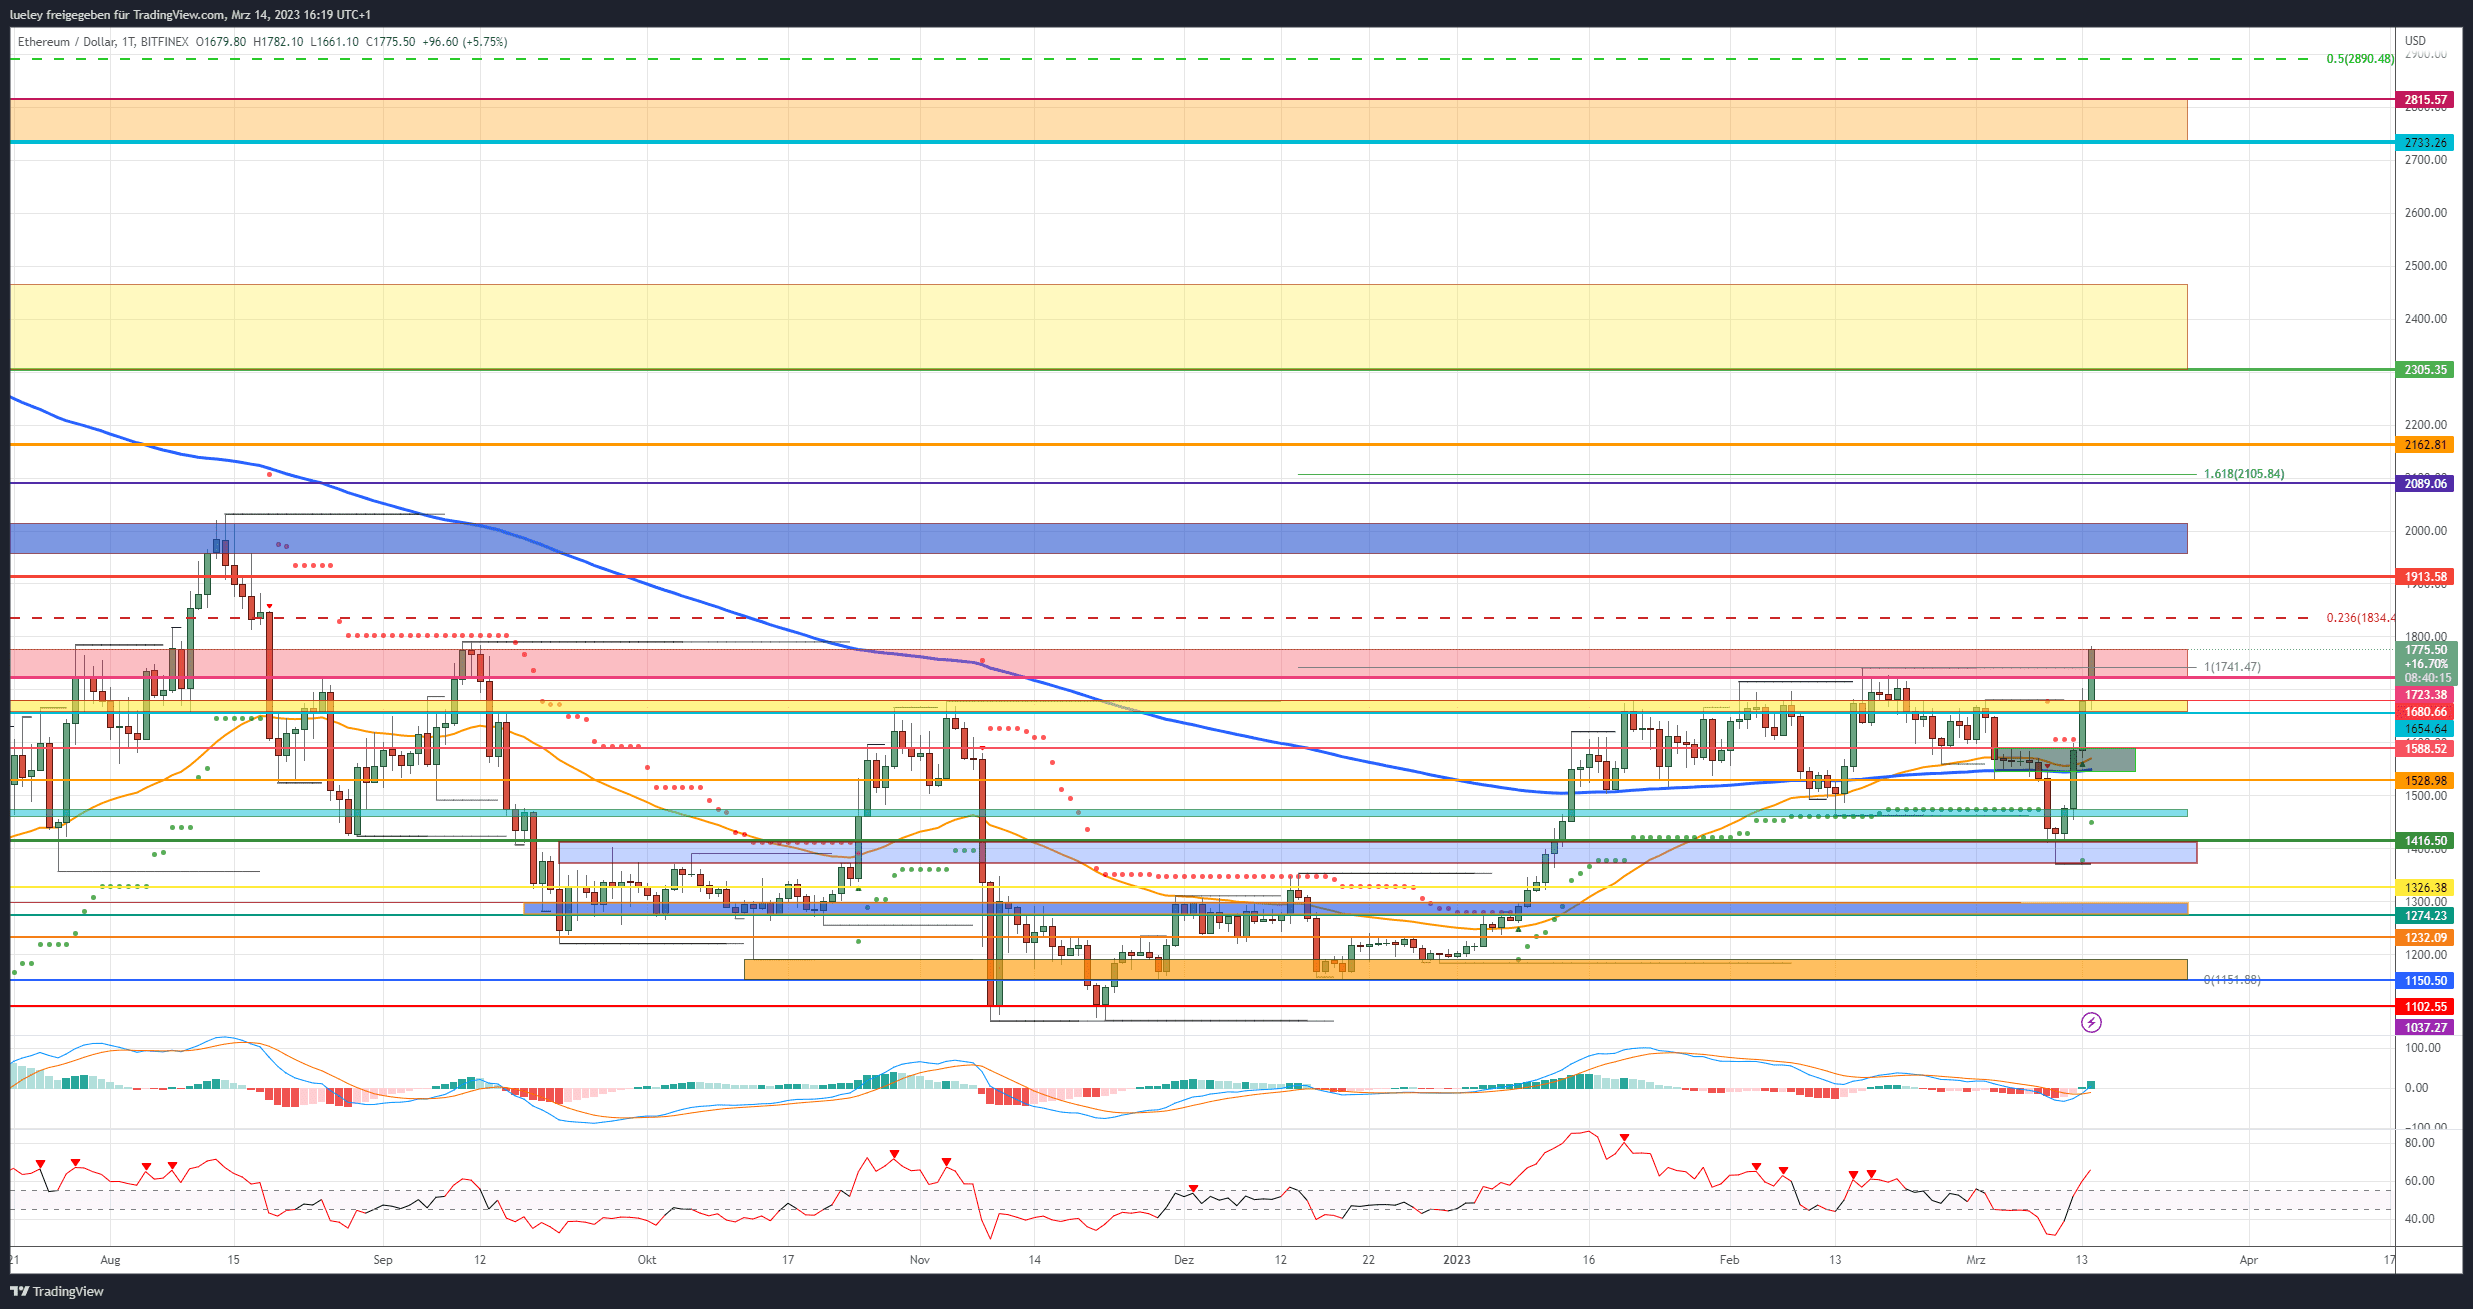The height and width of the screenshot is (1309, 2473).
Task: Click the header text 'lueley freigegeben für TradingView.com'
Action: 117,15
